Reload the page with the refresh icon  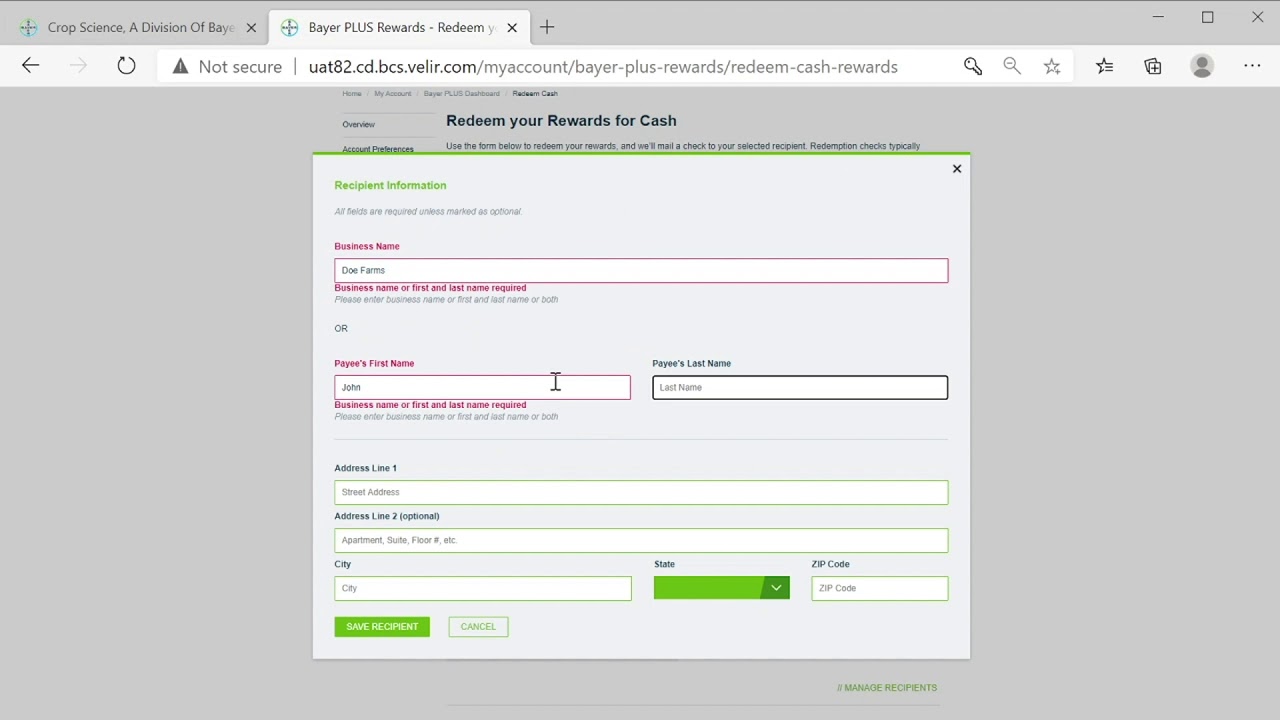click(x=126, y=66)
